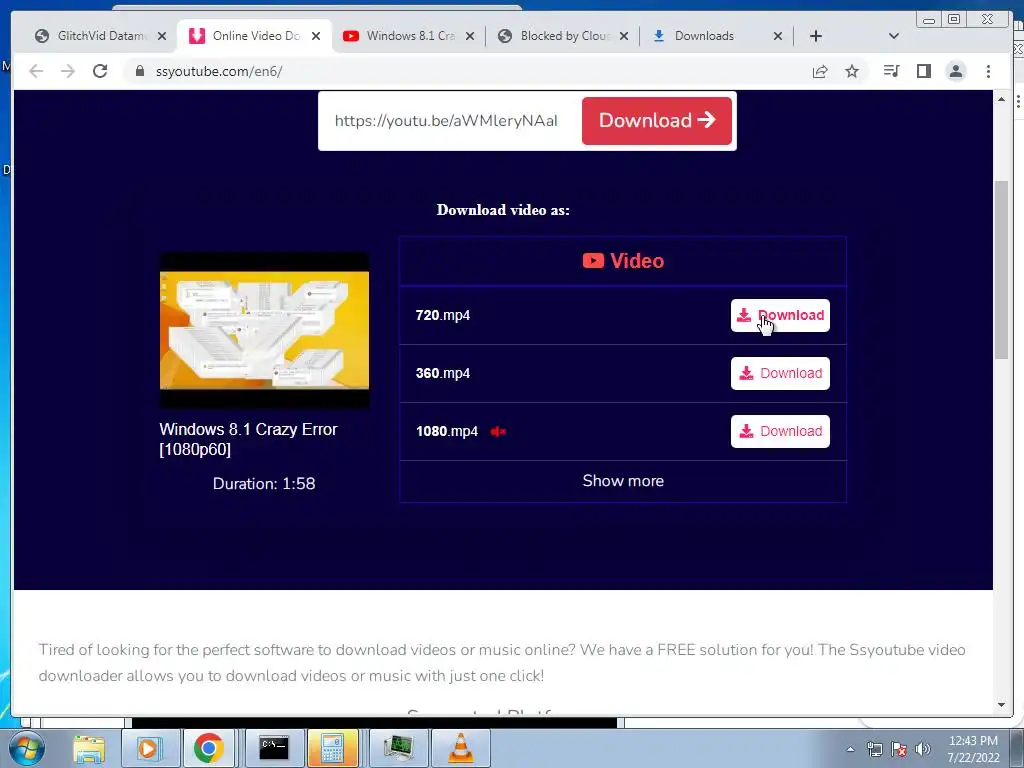Image resolution: width=1024 pixels, height=768 pixels.
Task: Open the Chrome profile avatar
Action: pyautogui.click(x=956, y=71)
